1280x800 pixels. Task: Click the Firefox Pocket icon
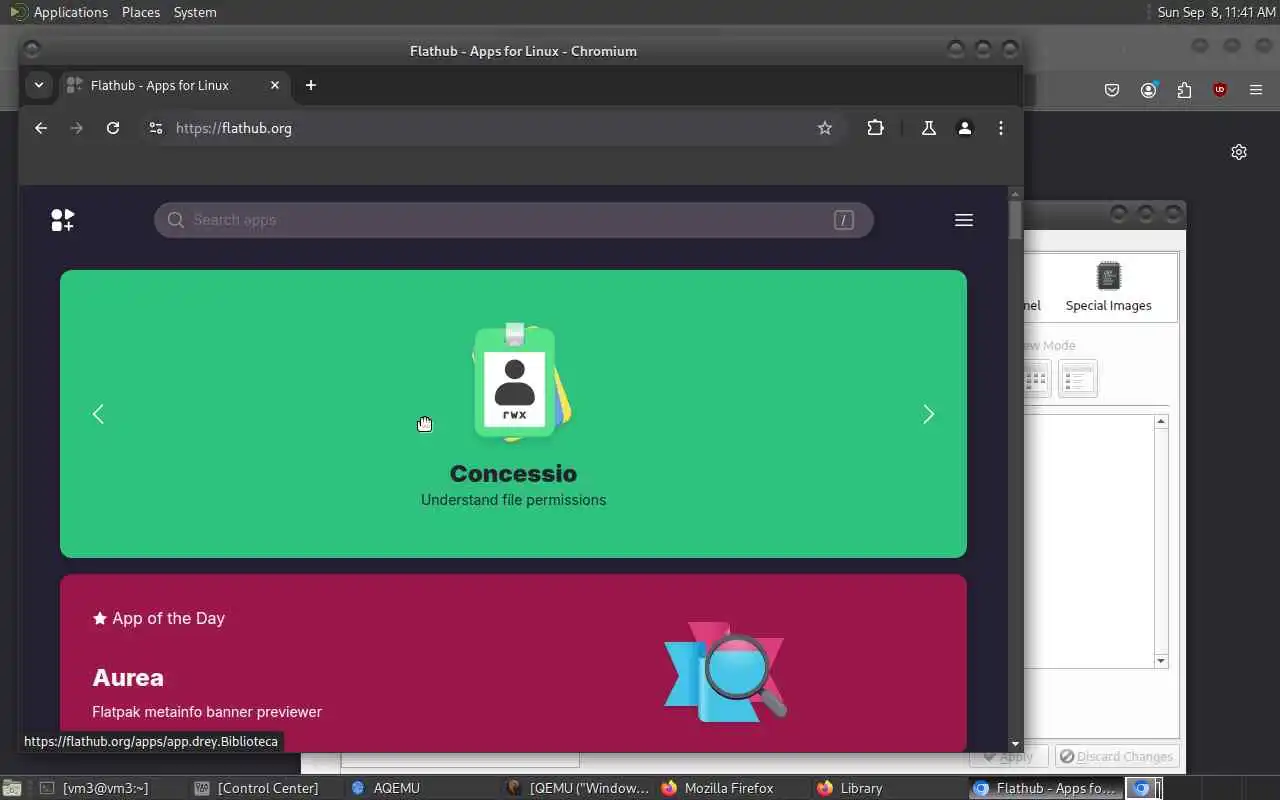pos(1112,90)
